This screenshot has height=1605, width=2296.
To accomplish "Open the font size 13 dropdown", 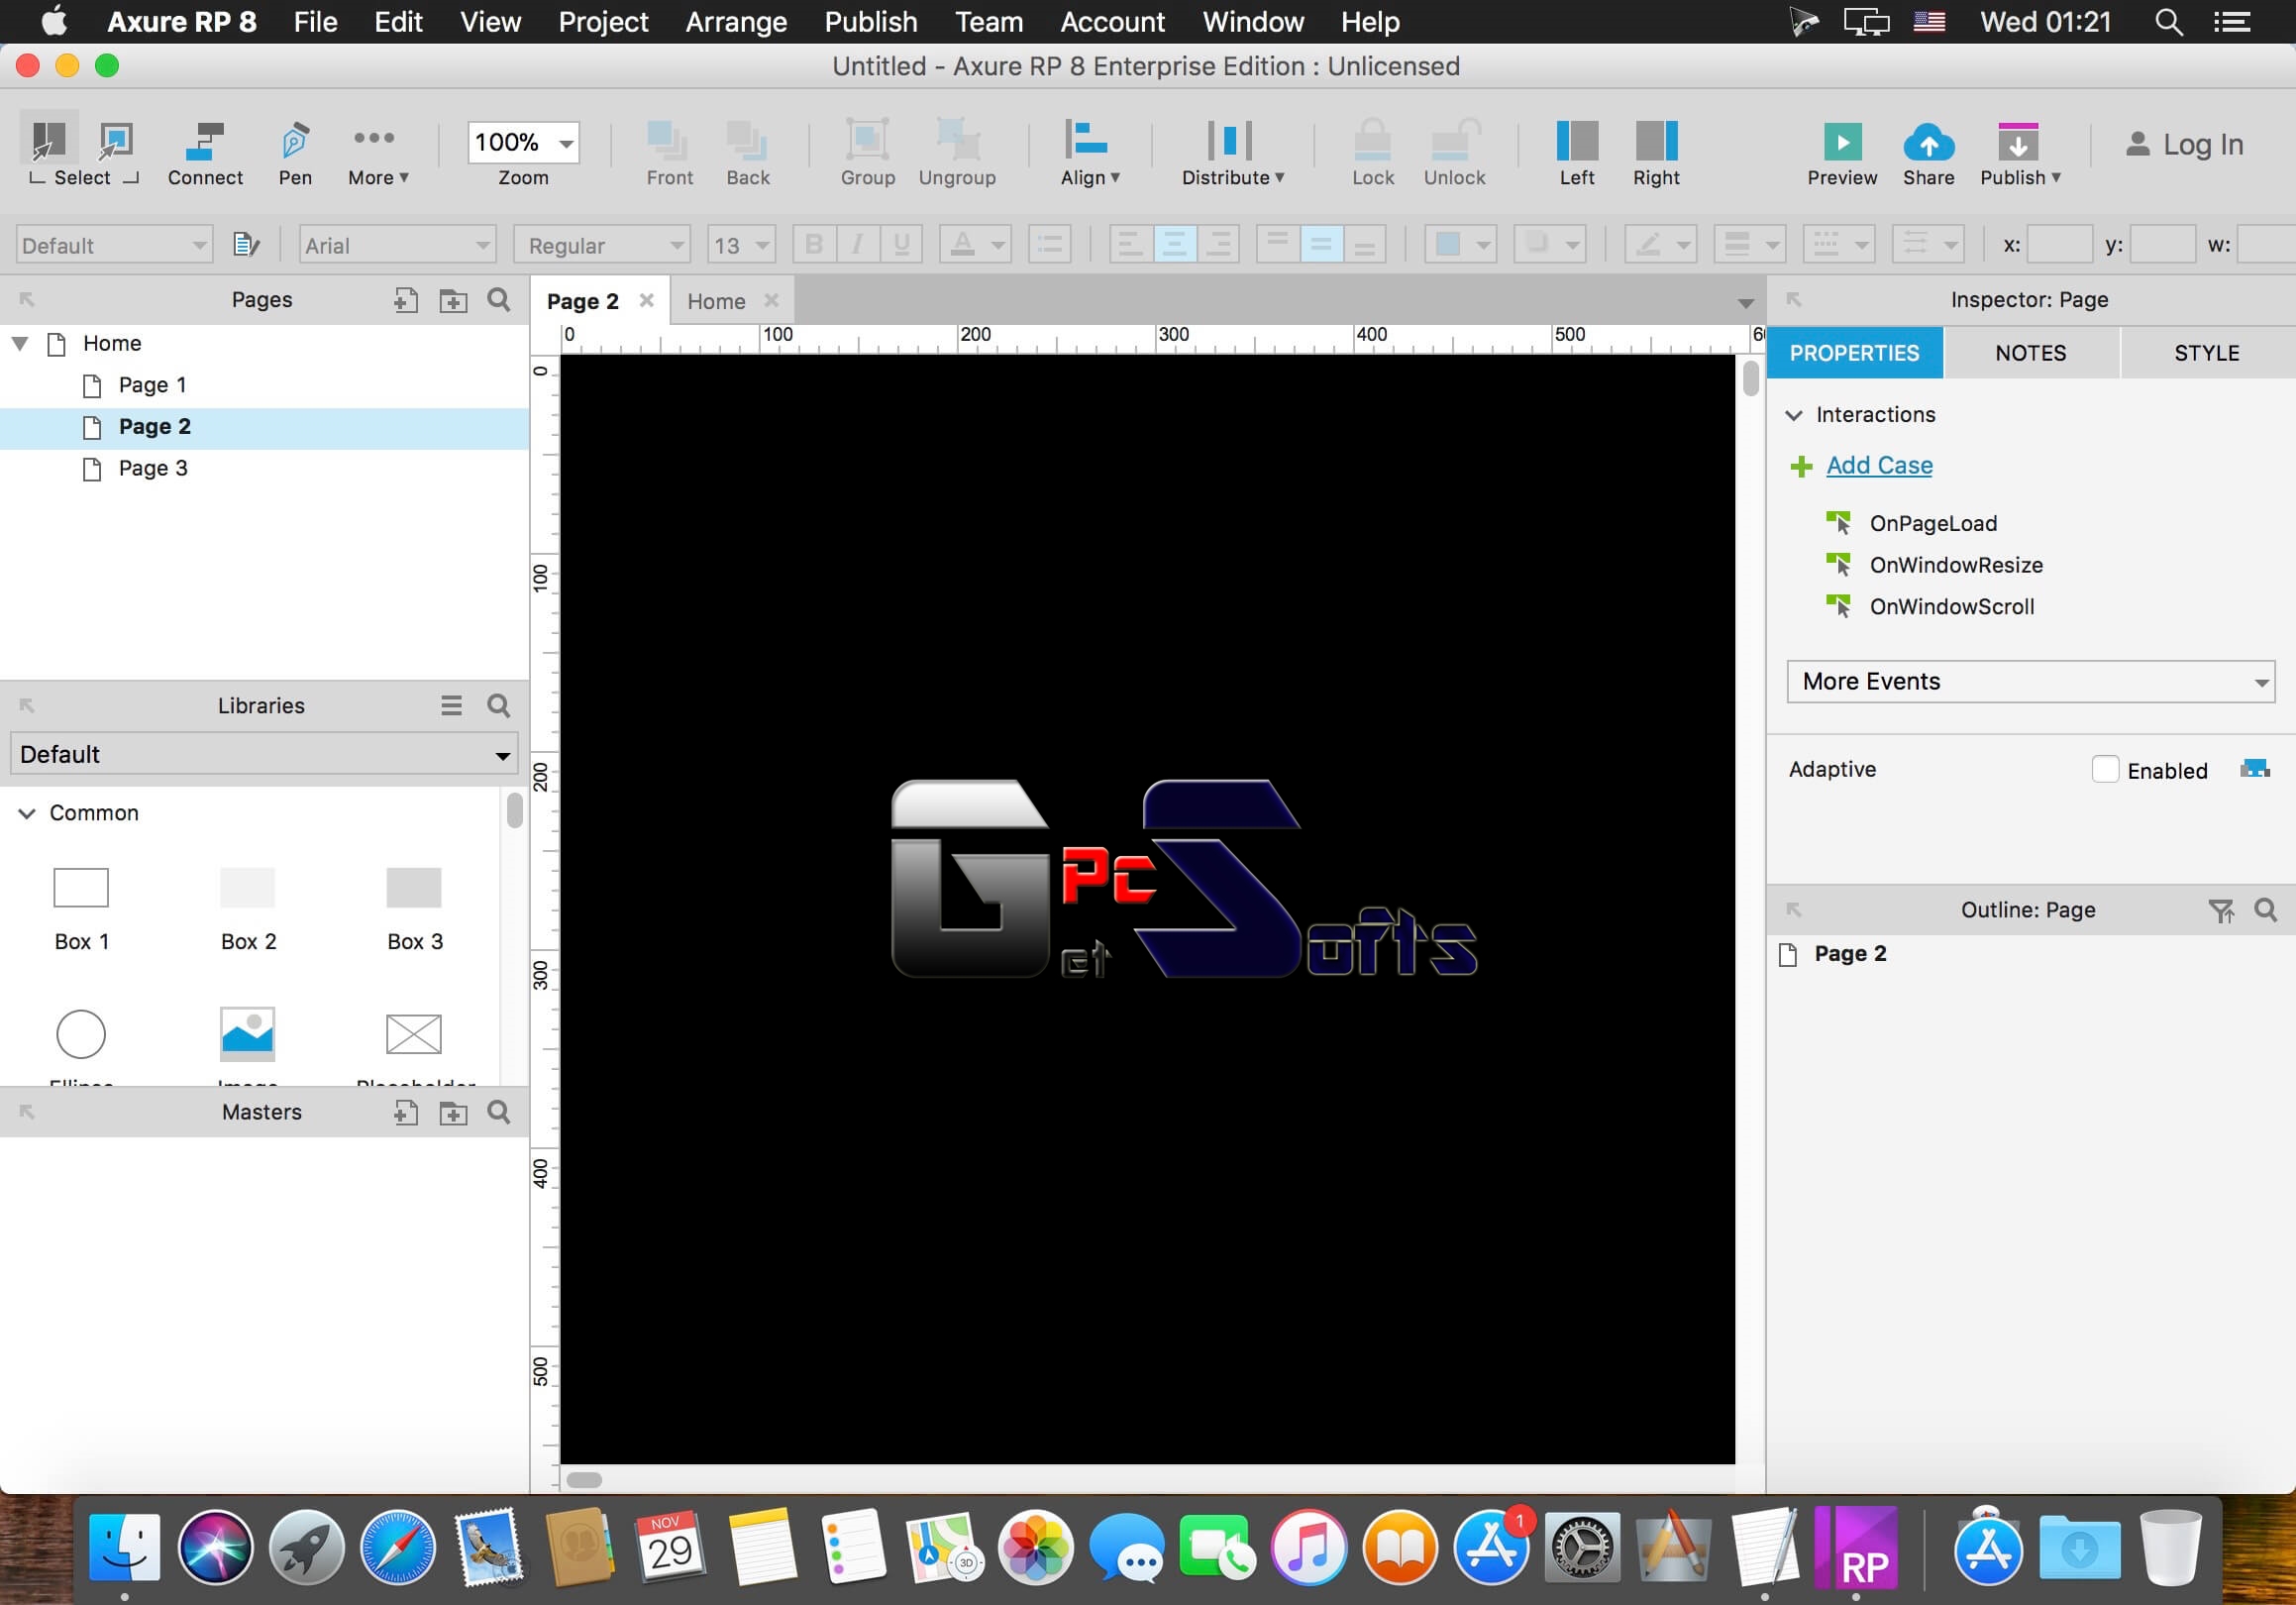I will coord(741,245).
